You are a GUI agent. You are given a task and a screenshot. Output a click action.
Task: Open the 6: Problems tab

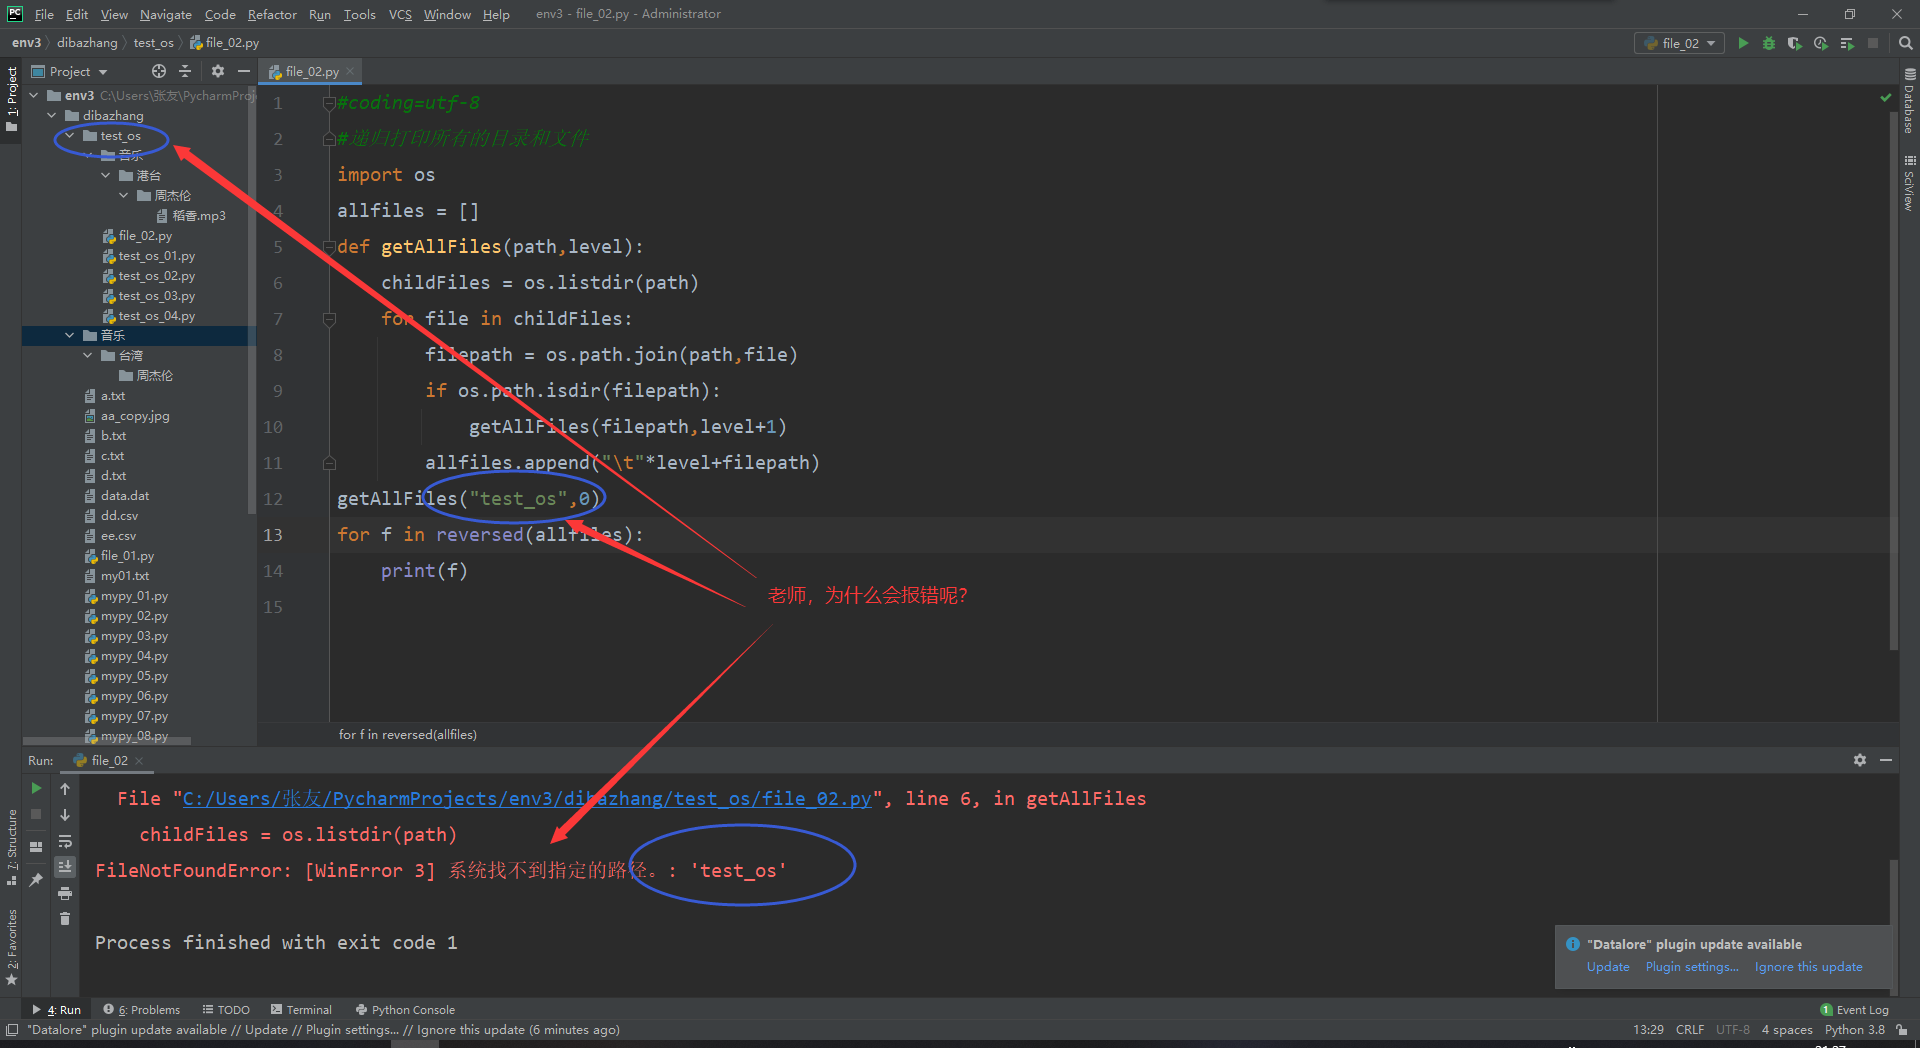click(x=142, y=1010)
